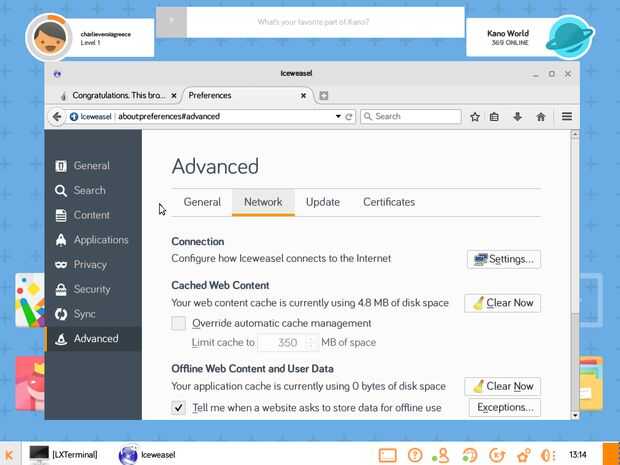Open the URL bar history dropdown arrow
The image size is (620, 465).
tap(338, 117)
